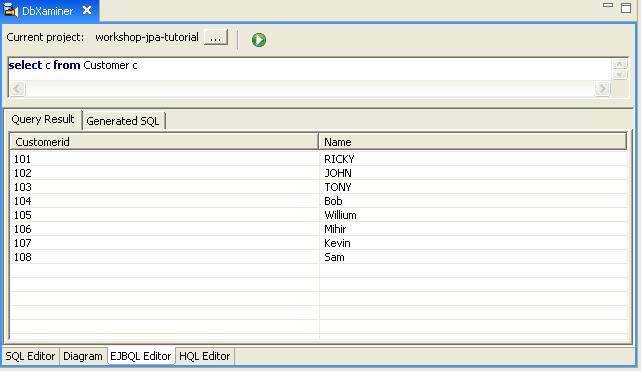Viewport: 641px width, 371px height.
Task: Switch to the Generated SQL tab
Action: tap(123, 121)
